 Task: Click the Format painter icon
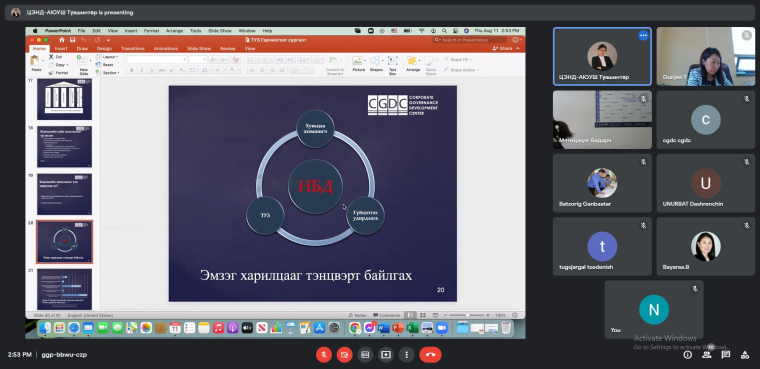click(x=51, y=73)
